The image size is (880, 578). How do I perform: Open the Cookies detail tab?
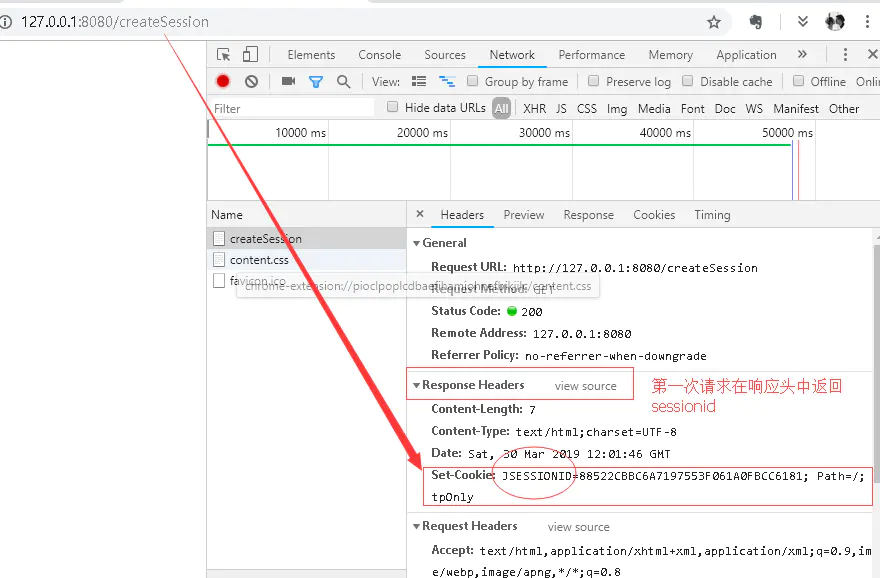pos(654,215)
